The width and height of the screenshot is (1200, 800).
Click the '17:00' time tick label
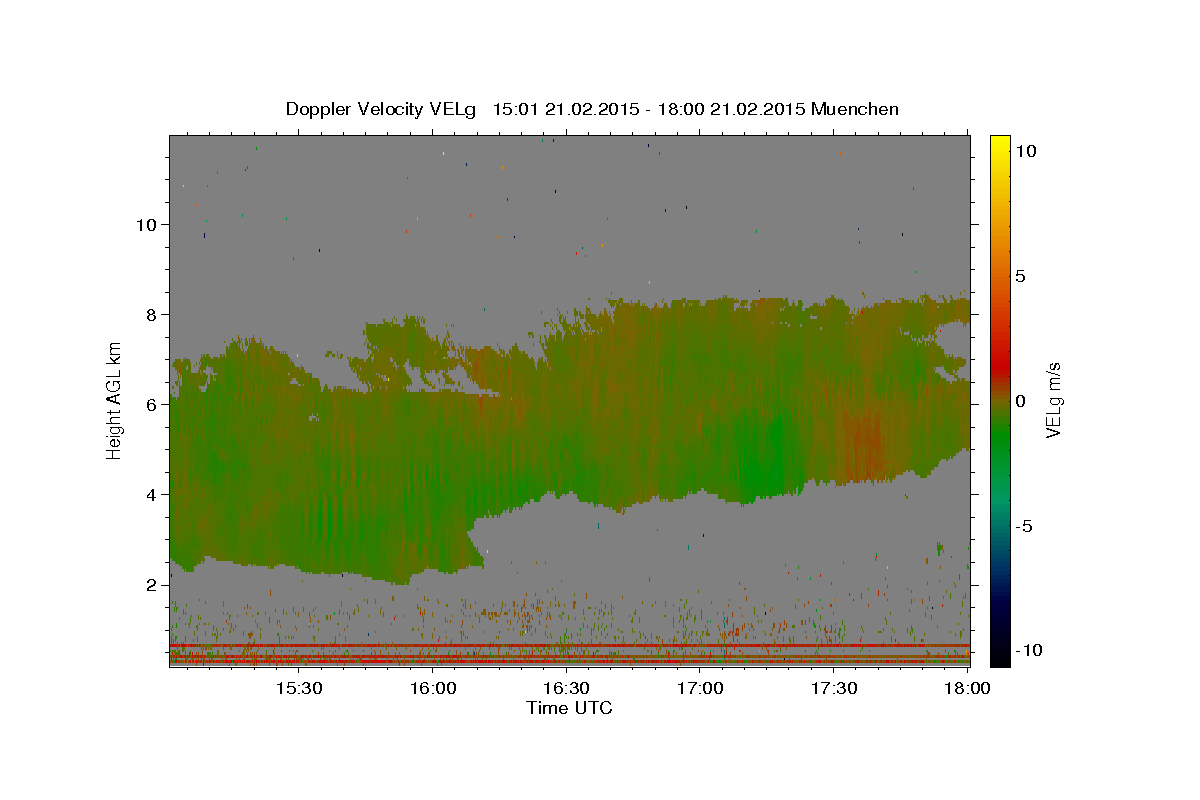point(700,689)
